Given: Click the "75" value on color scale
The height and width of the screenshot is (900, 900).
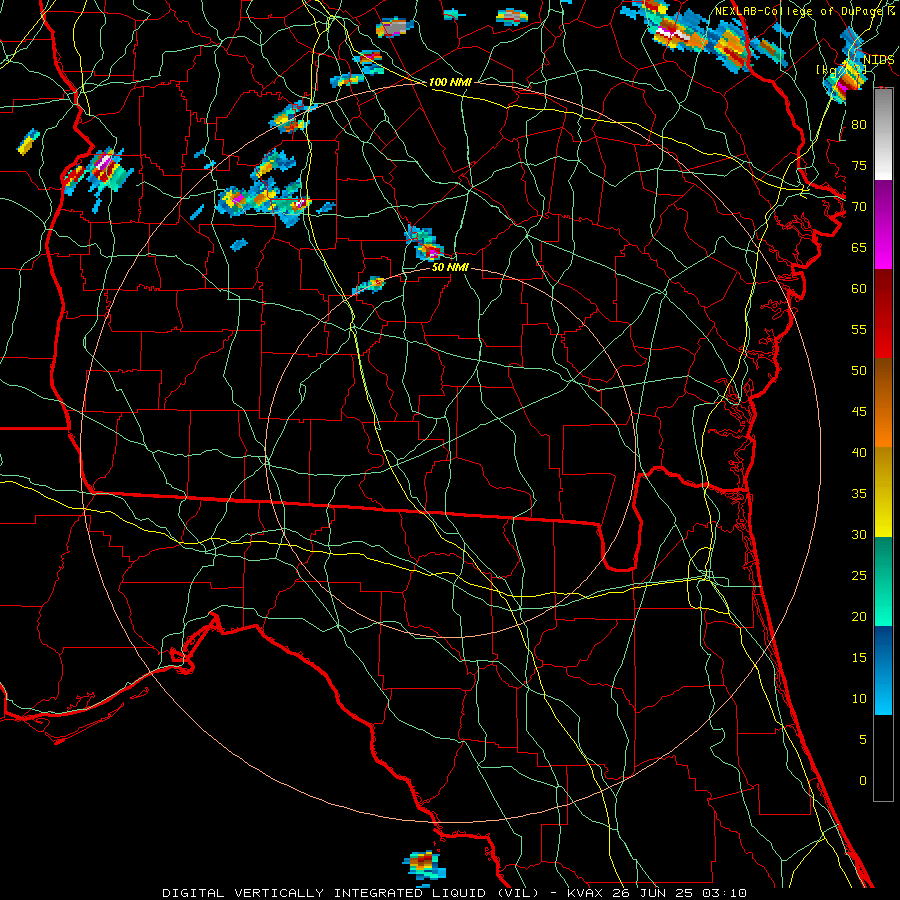Looking at the screenshot, I should 859,165.
